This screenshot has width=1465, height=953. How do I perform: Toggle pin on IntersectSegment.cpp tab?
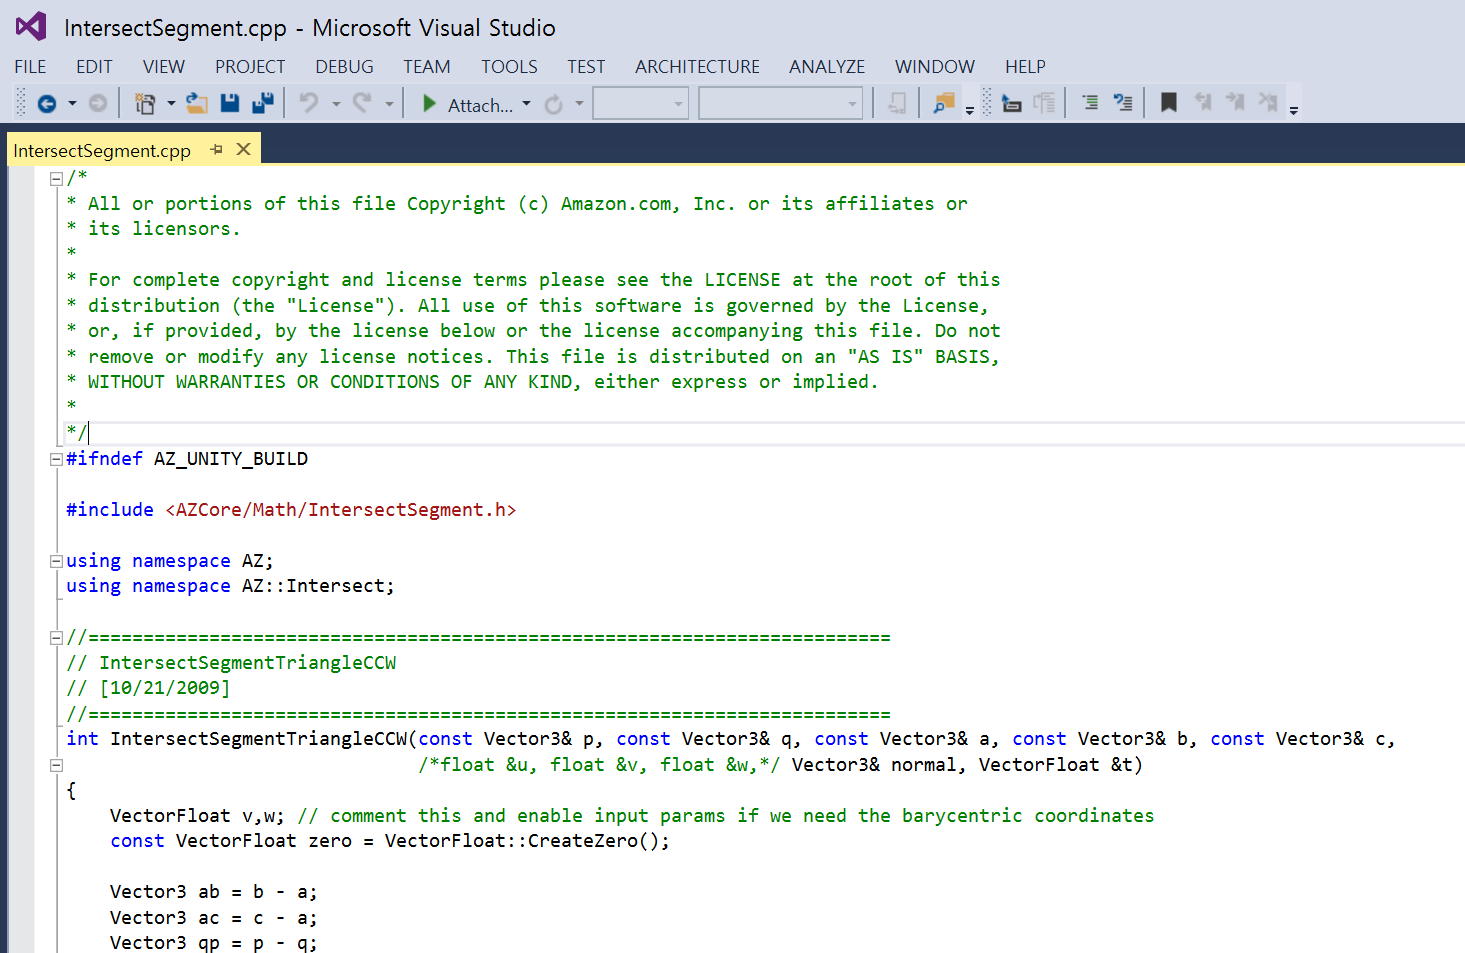coord(216,150)
